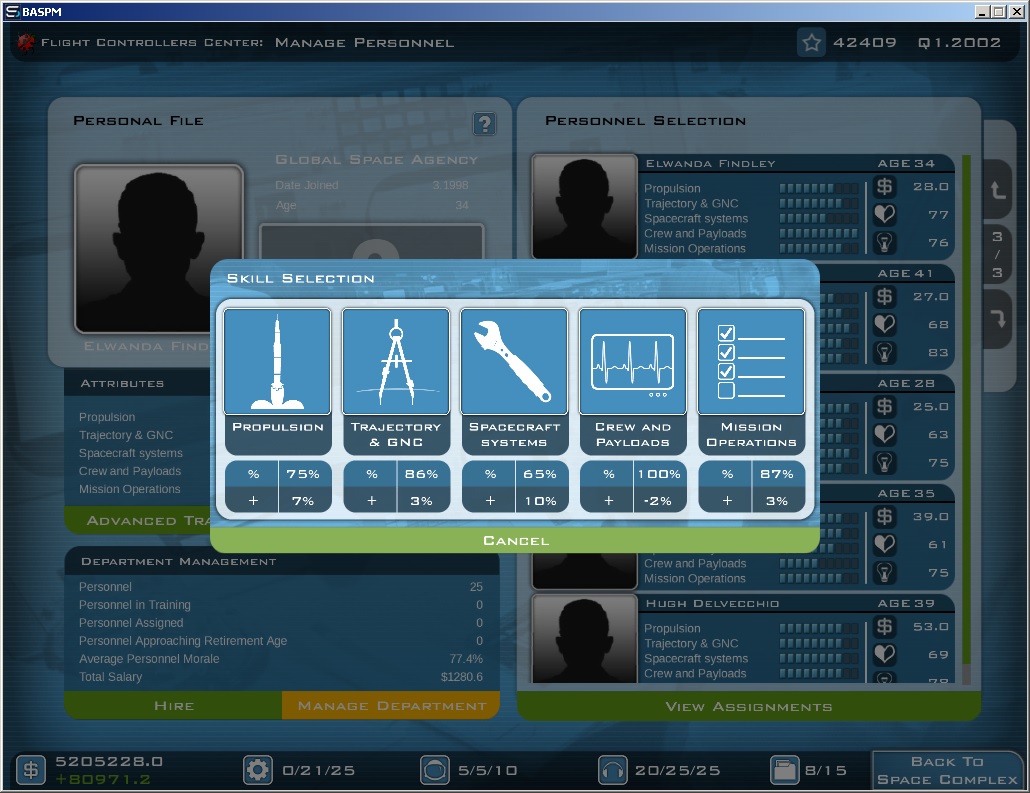
Task: Click the Hire button
Action: 173,706
